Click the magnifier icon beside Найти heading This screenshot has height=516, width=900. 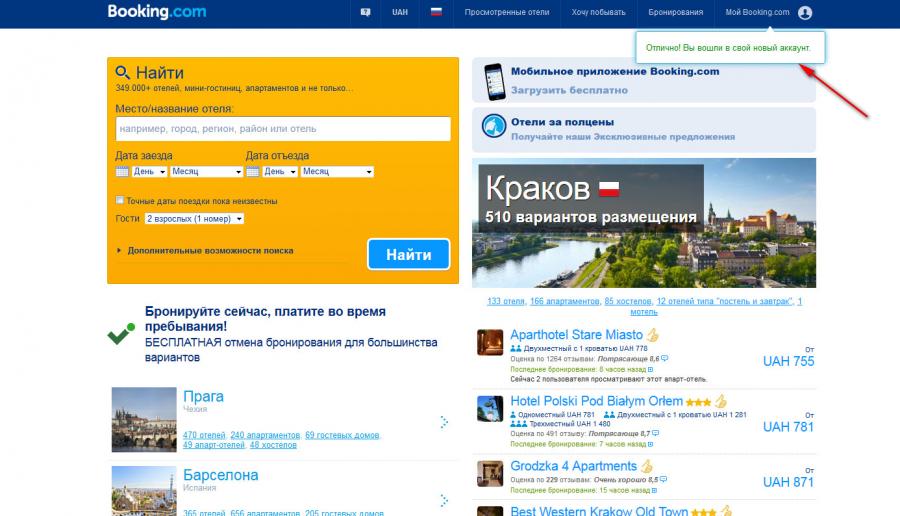point(122,72)
